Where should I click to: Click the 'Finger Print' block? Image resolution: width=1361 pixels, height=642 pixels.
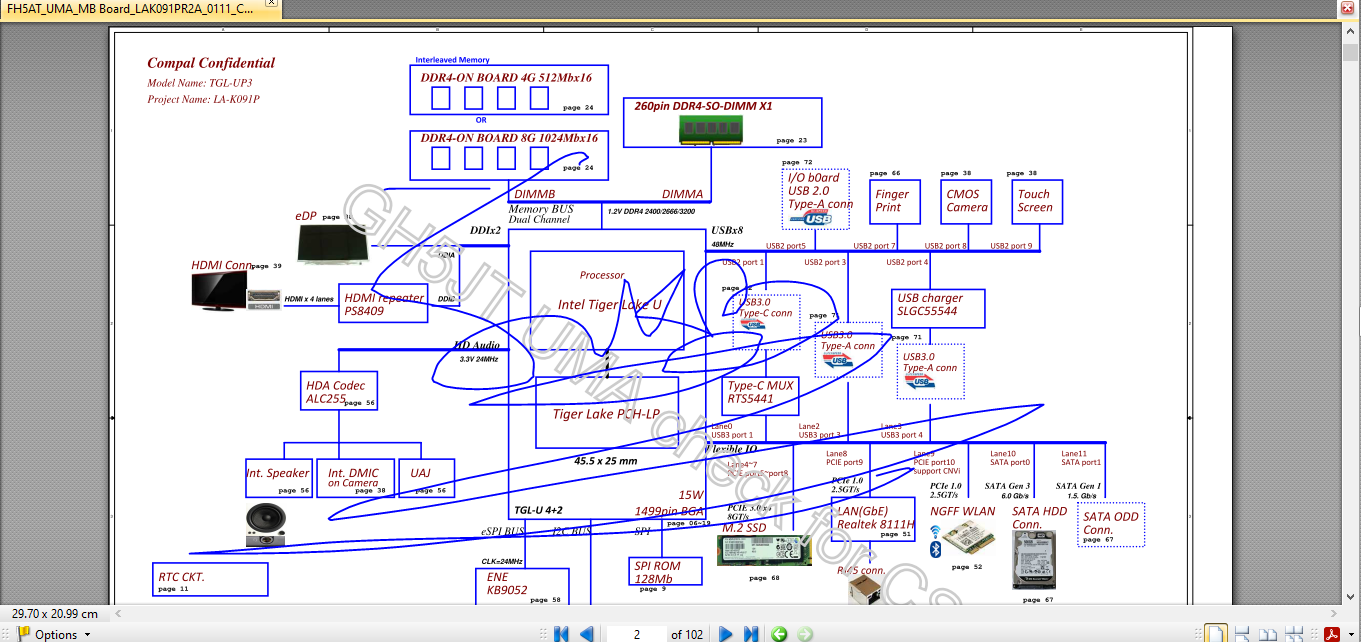pos(893,201)
